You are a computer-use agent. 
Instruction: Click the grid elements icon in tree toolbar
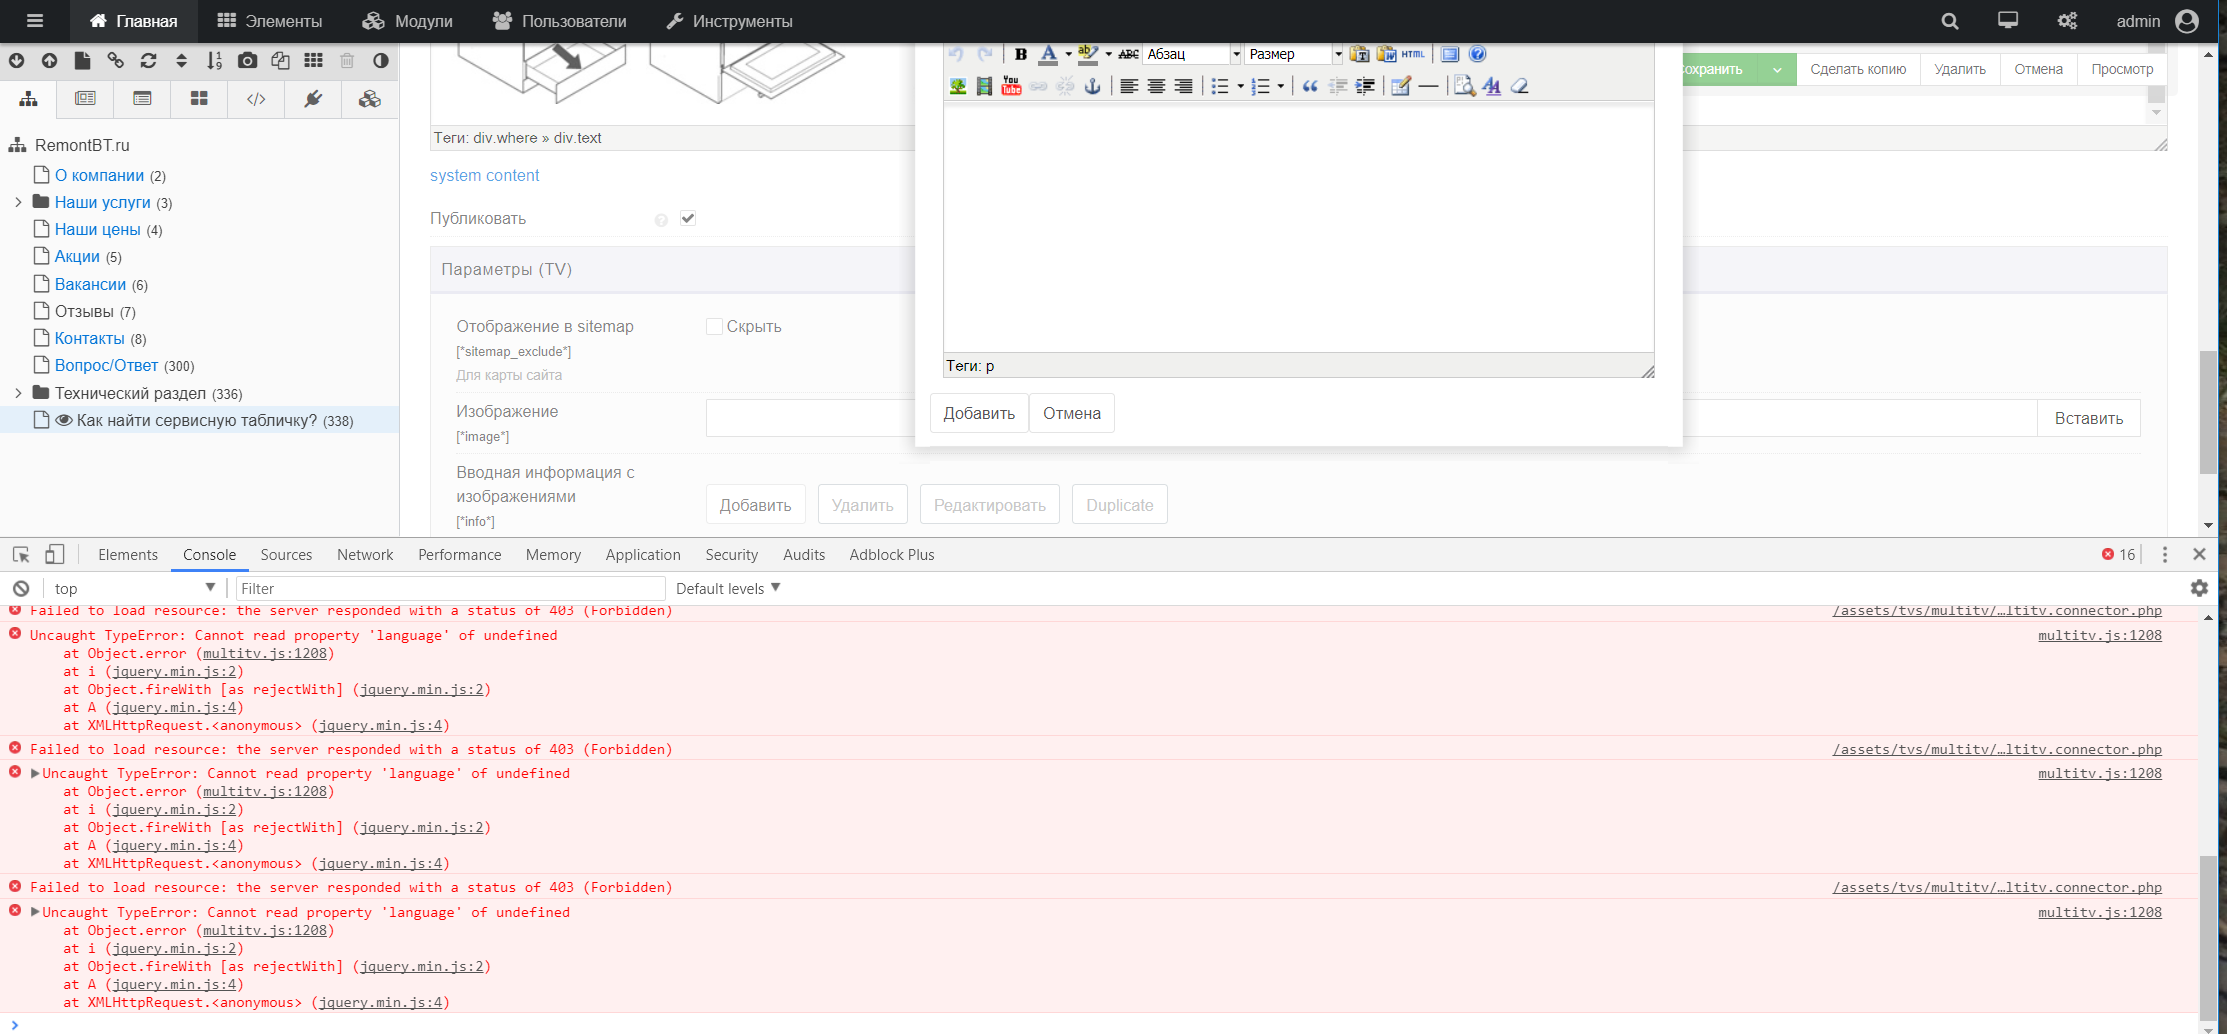[x=313, y=61]
